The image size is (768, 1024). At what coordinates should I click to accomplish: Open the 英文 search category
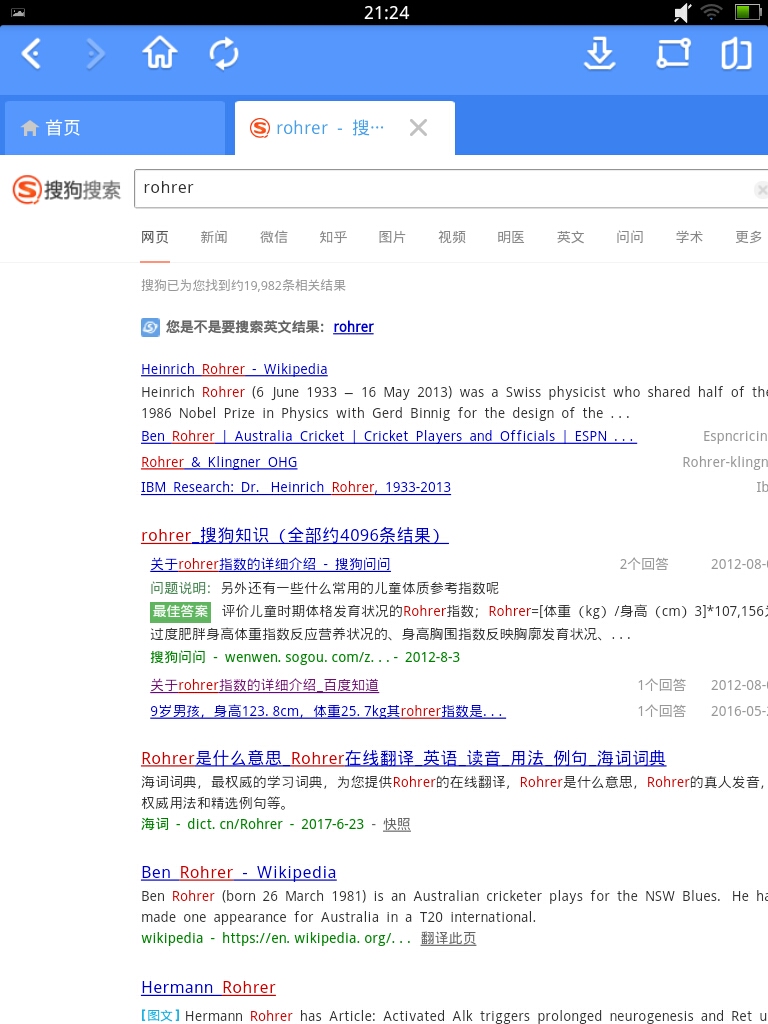click(570, 237)
